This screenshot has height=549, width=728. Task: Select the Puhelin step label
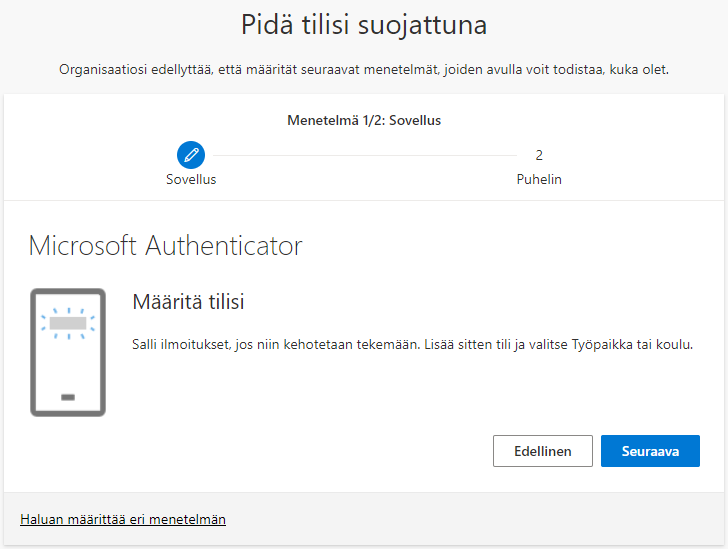point(539,180)
